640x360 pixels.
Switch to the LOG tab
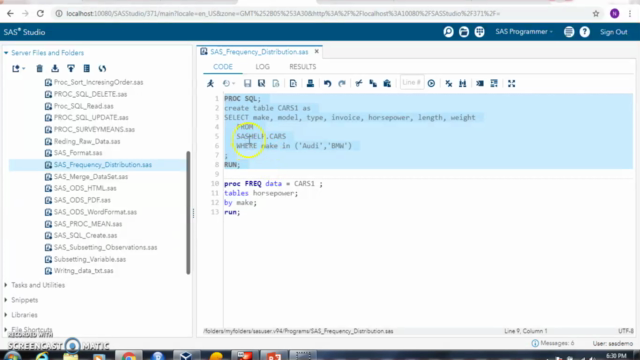coord(262,67)
